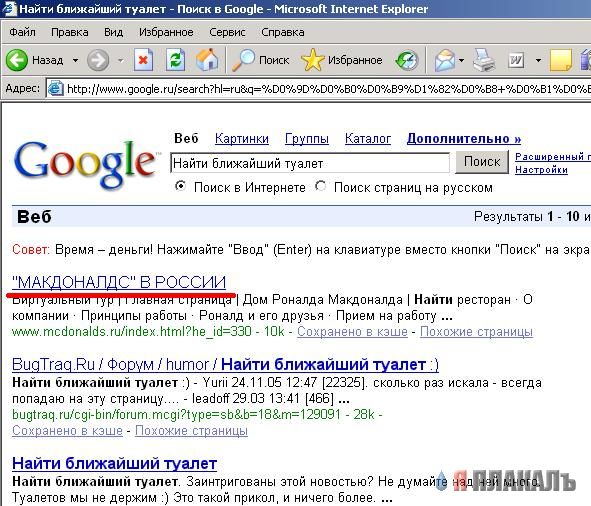
Task: Click the Google search input field
Action: pyautogui.click(x=310, y=163)
